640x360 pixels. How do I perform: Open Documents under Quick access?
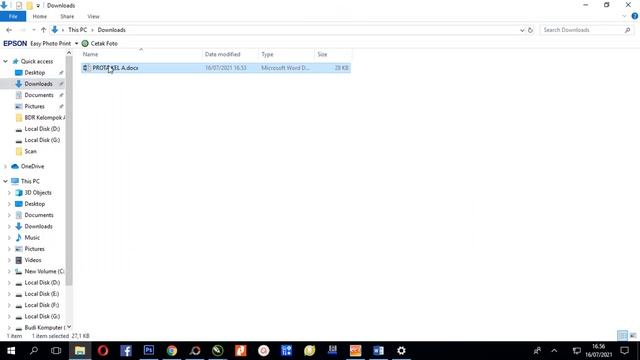pyautogui.click(x=39, y=95)
